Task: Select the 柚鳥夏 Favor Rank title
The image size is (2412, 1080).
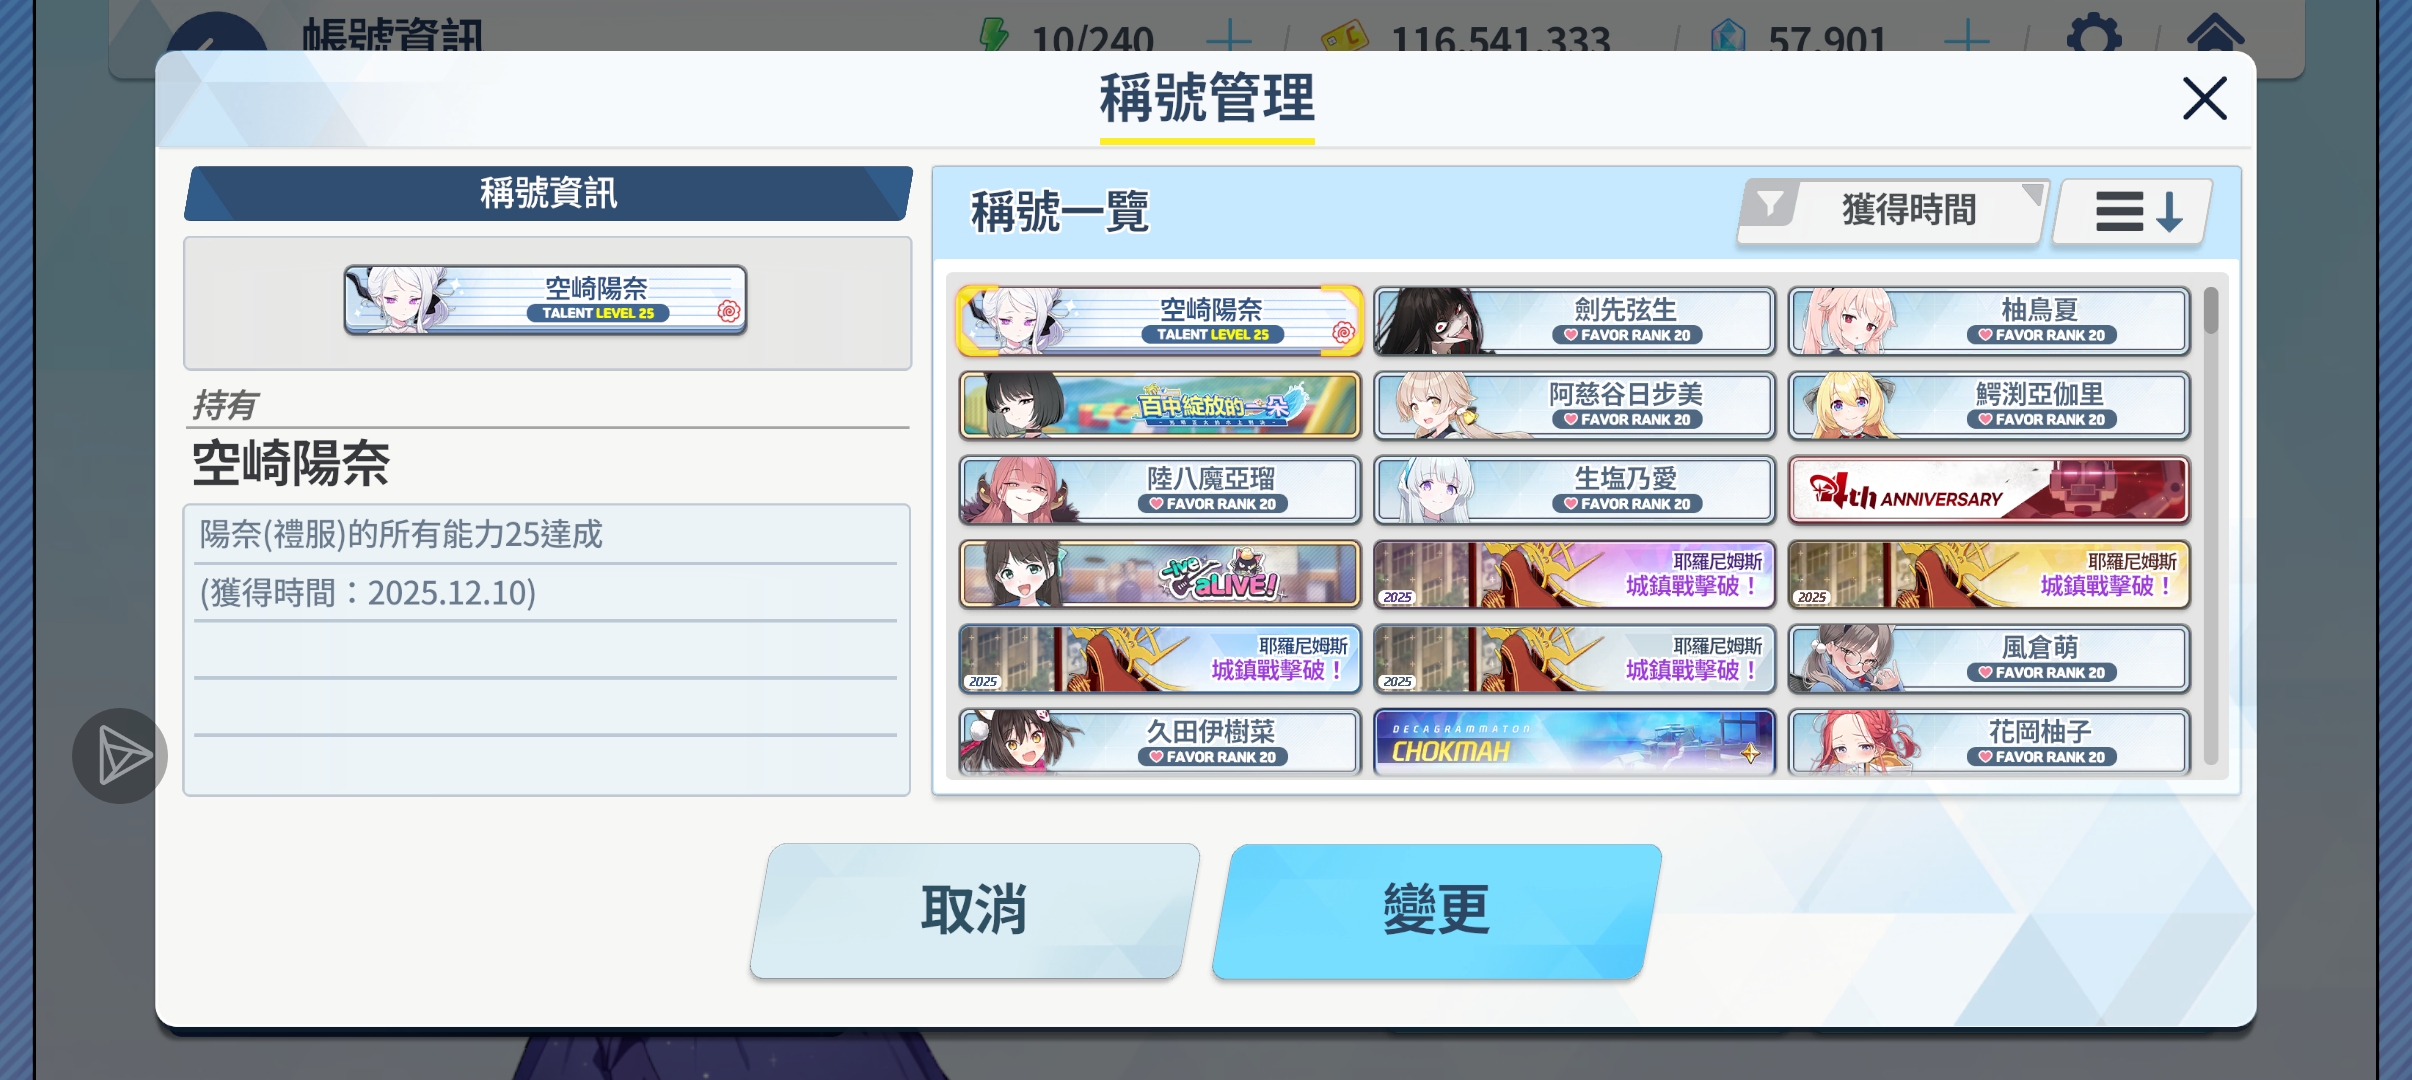Action: click(x=1989, y=321)
